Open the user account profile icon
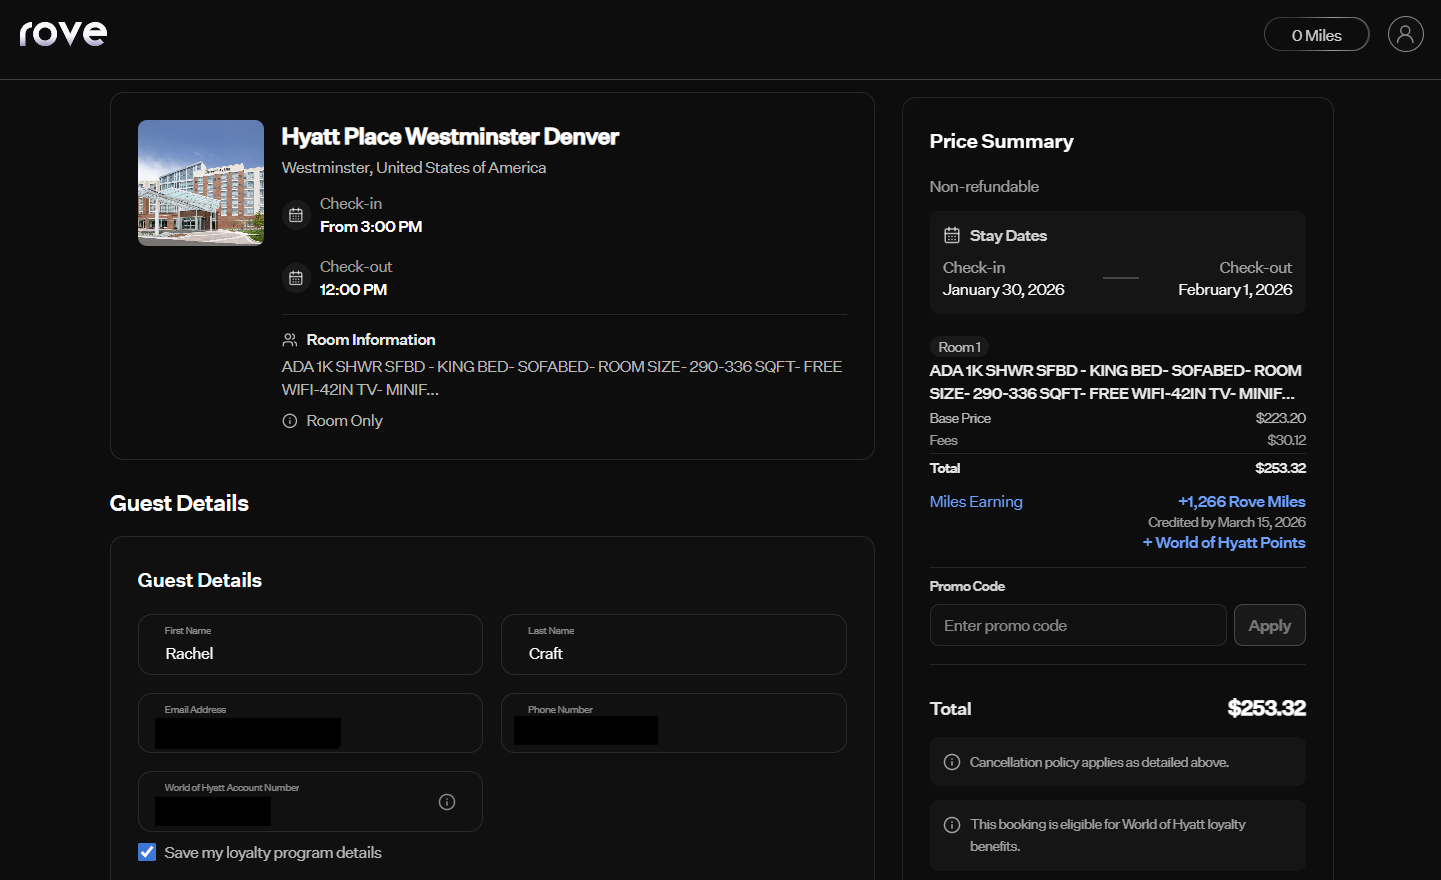Image resolution: width=1441 pixels, height=880 pixels. (x=1405, y=33)
